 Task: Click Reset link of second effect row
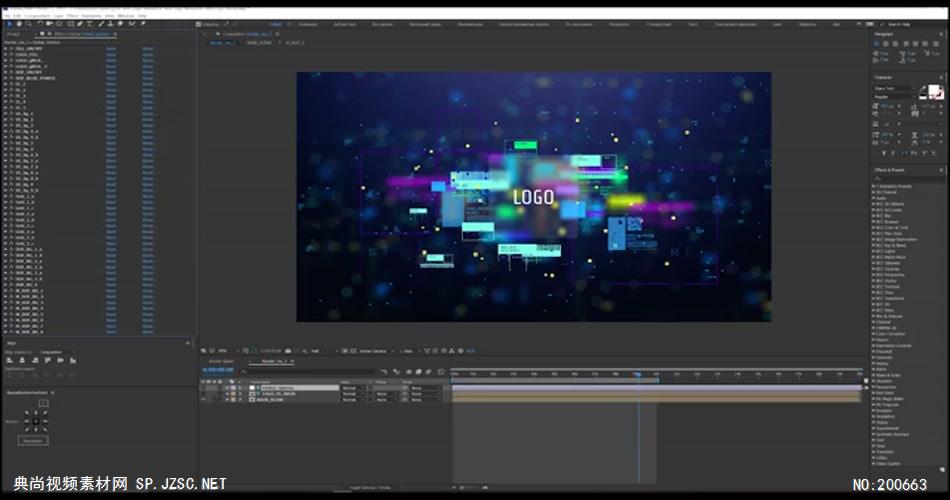tap(111, 54)
